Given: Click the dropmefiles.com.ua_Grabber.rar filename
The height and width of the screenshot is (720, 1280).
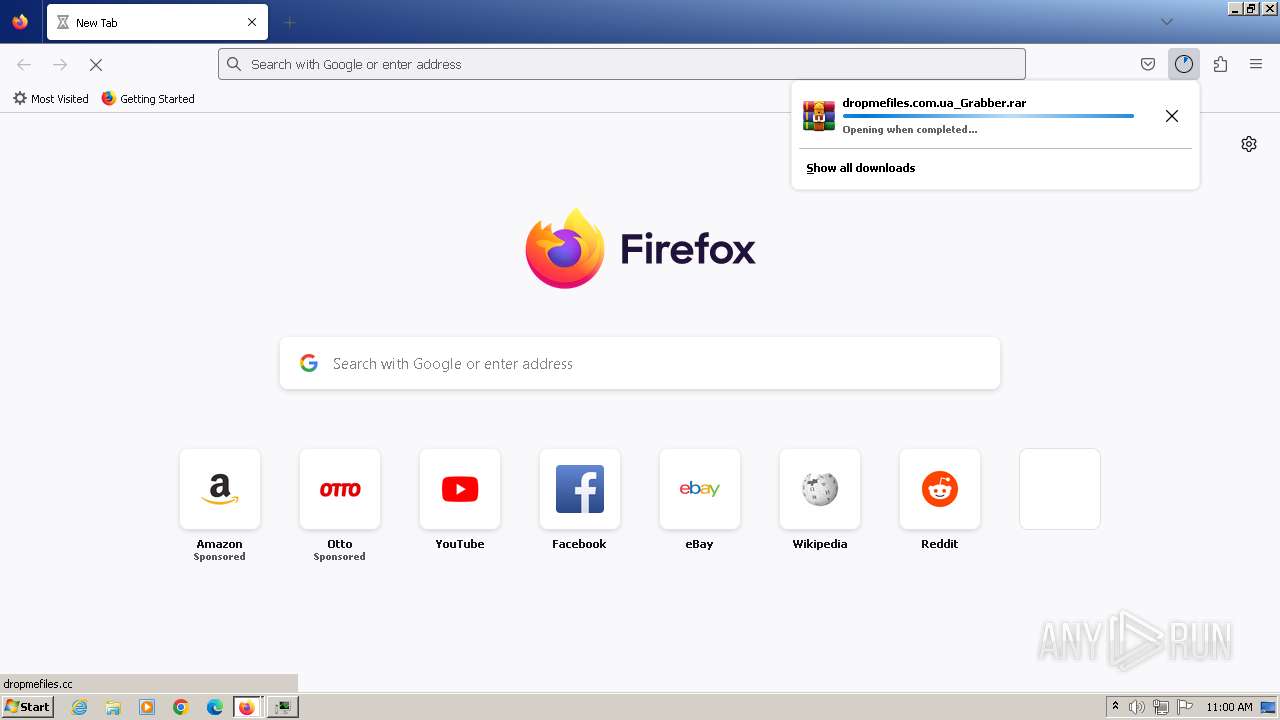Looking at the screenshot, I should 934,102.
